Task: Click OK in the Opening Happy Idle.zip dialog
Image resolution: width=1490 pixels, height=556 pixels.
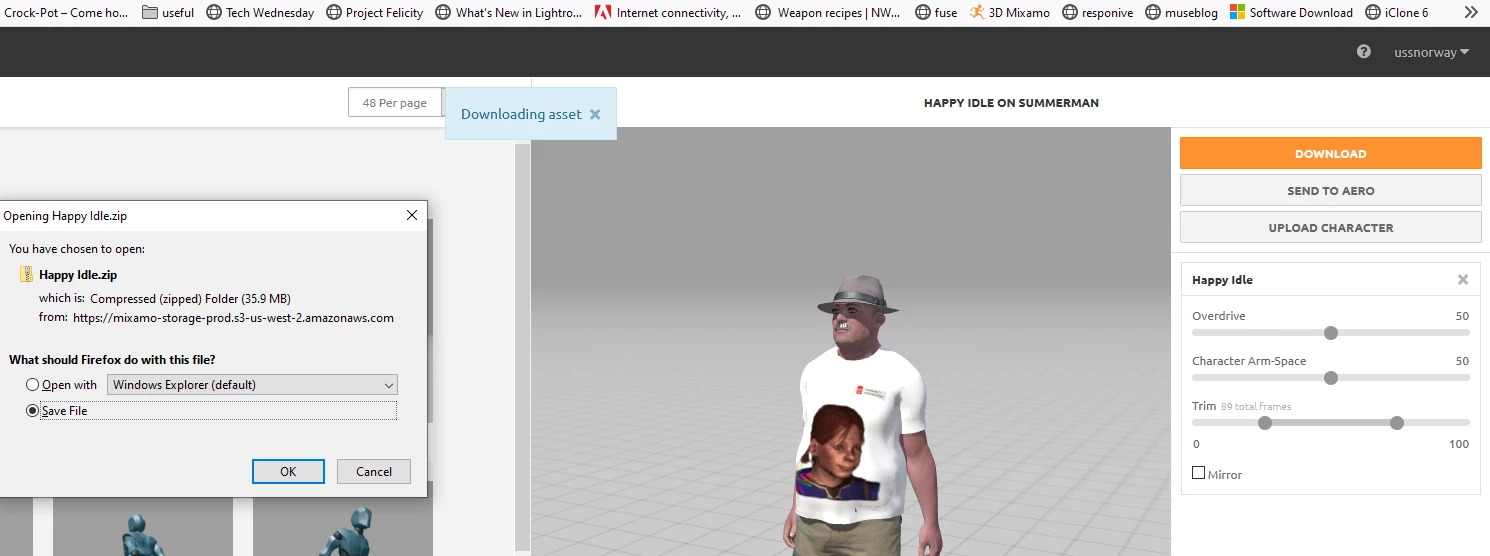Action: [288, 471]
